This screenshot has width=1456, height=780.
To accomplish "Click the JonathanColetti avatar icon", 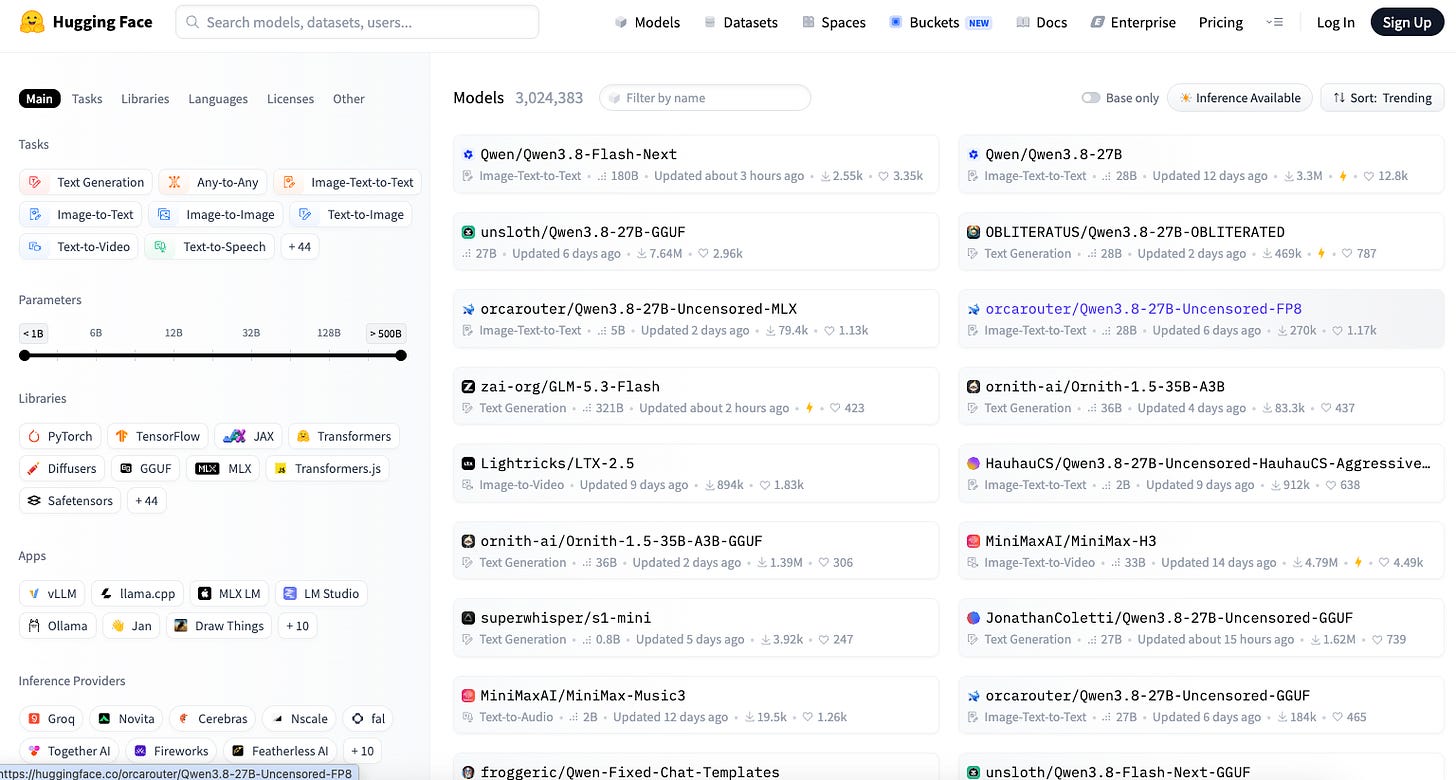I will [x=973, y=618].
